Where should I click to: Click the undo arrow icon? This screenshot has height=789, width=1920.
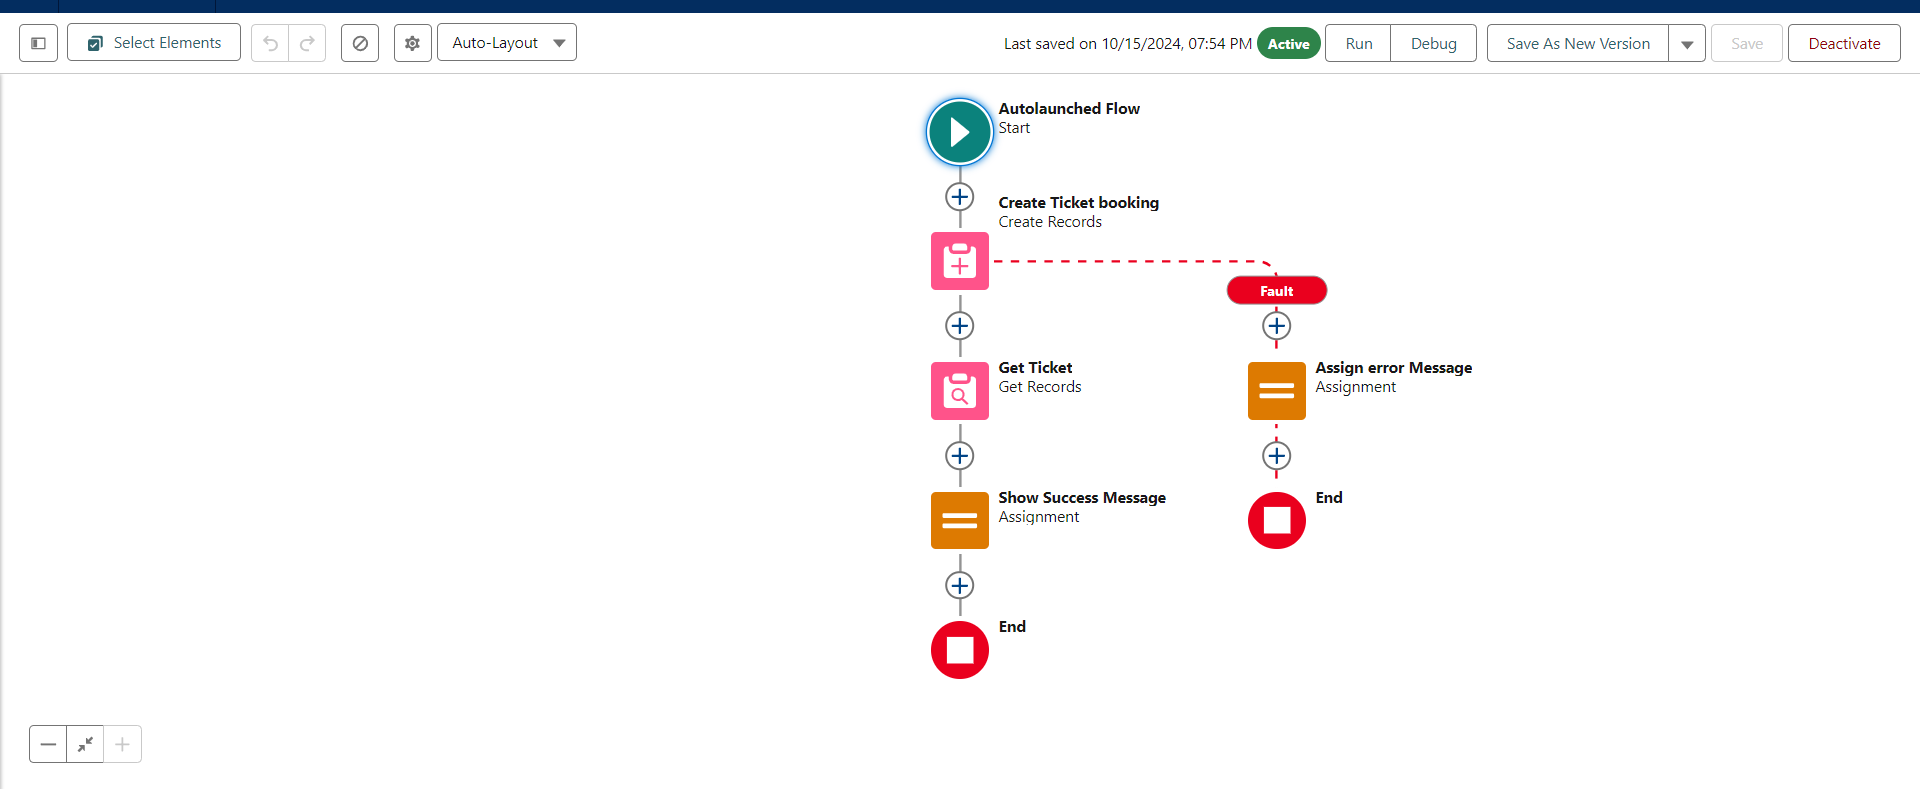click(x=270, y=43)
